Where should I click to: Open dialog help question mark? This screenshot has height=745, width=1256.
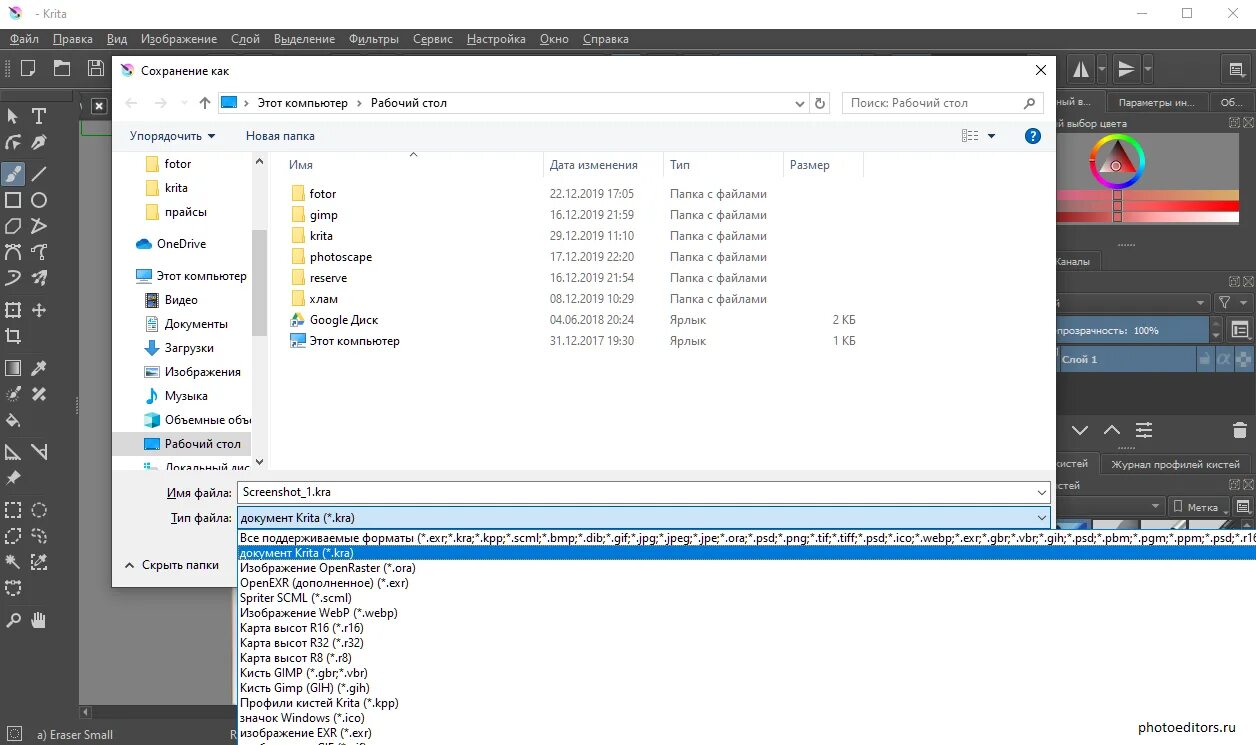1033,136
